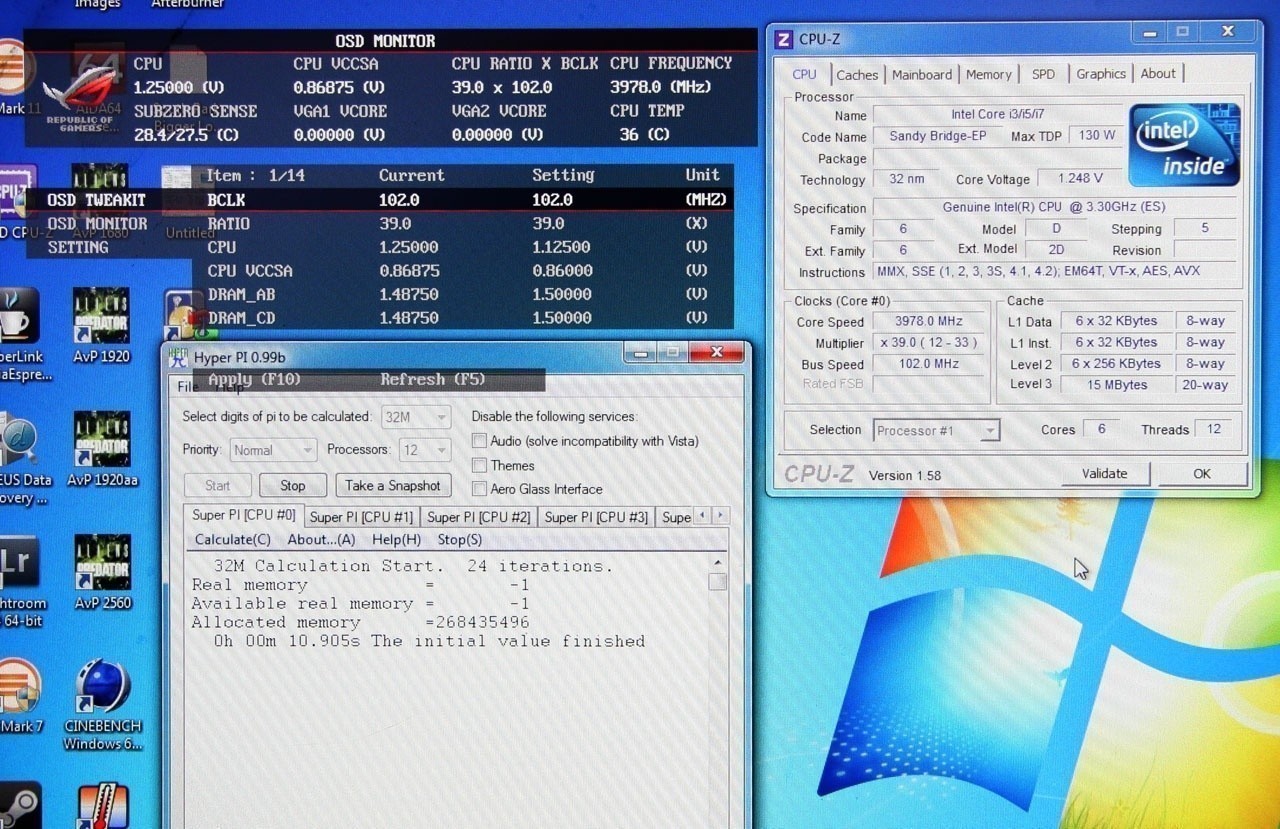Open the About tab in CPU-Z
The image size is (1280, 829).
(x=1158, y=74)
